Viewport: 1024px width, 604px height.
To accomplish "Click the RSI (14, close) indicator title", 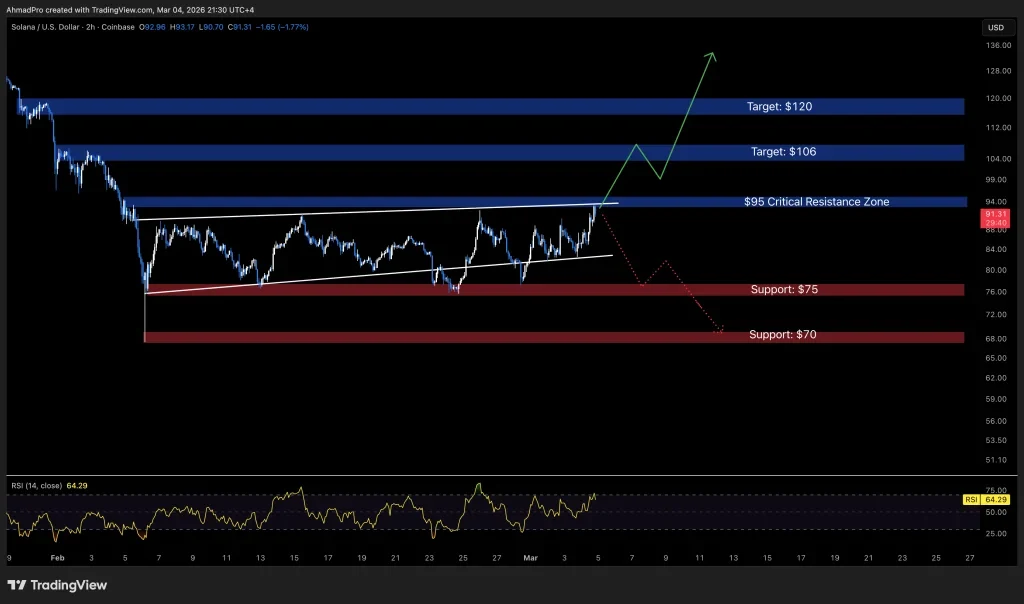I will [37, 486].
